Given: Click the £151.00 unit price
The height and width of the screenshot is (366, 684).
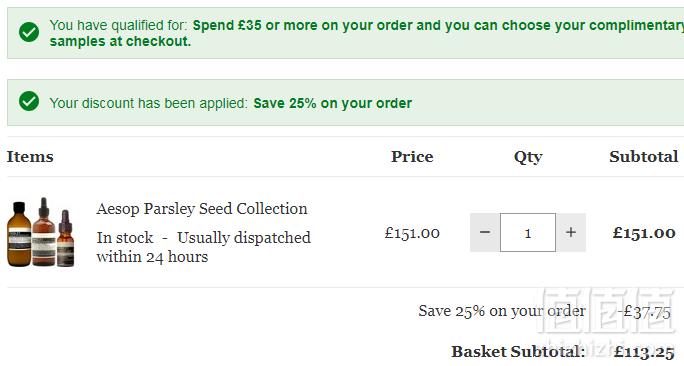Looking at the screenshot, I should pos(412,233).
